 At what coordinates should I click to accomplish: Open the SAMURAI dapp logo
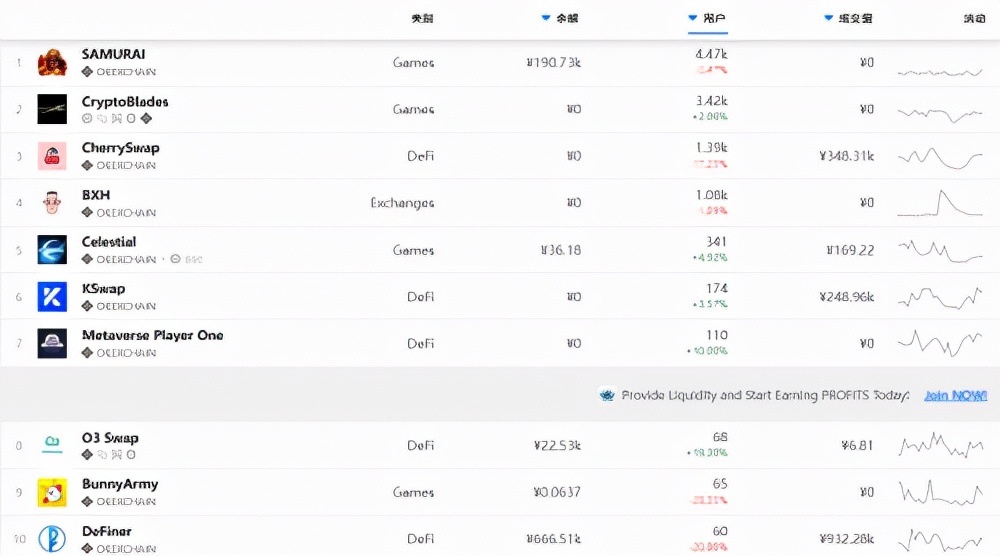(52, 62)
